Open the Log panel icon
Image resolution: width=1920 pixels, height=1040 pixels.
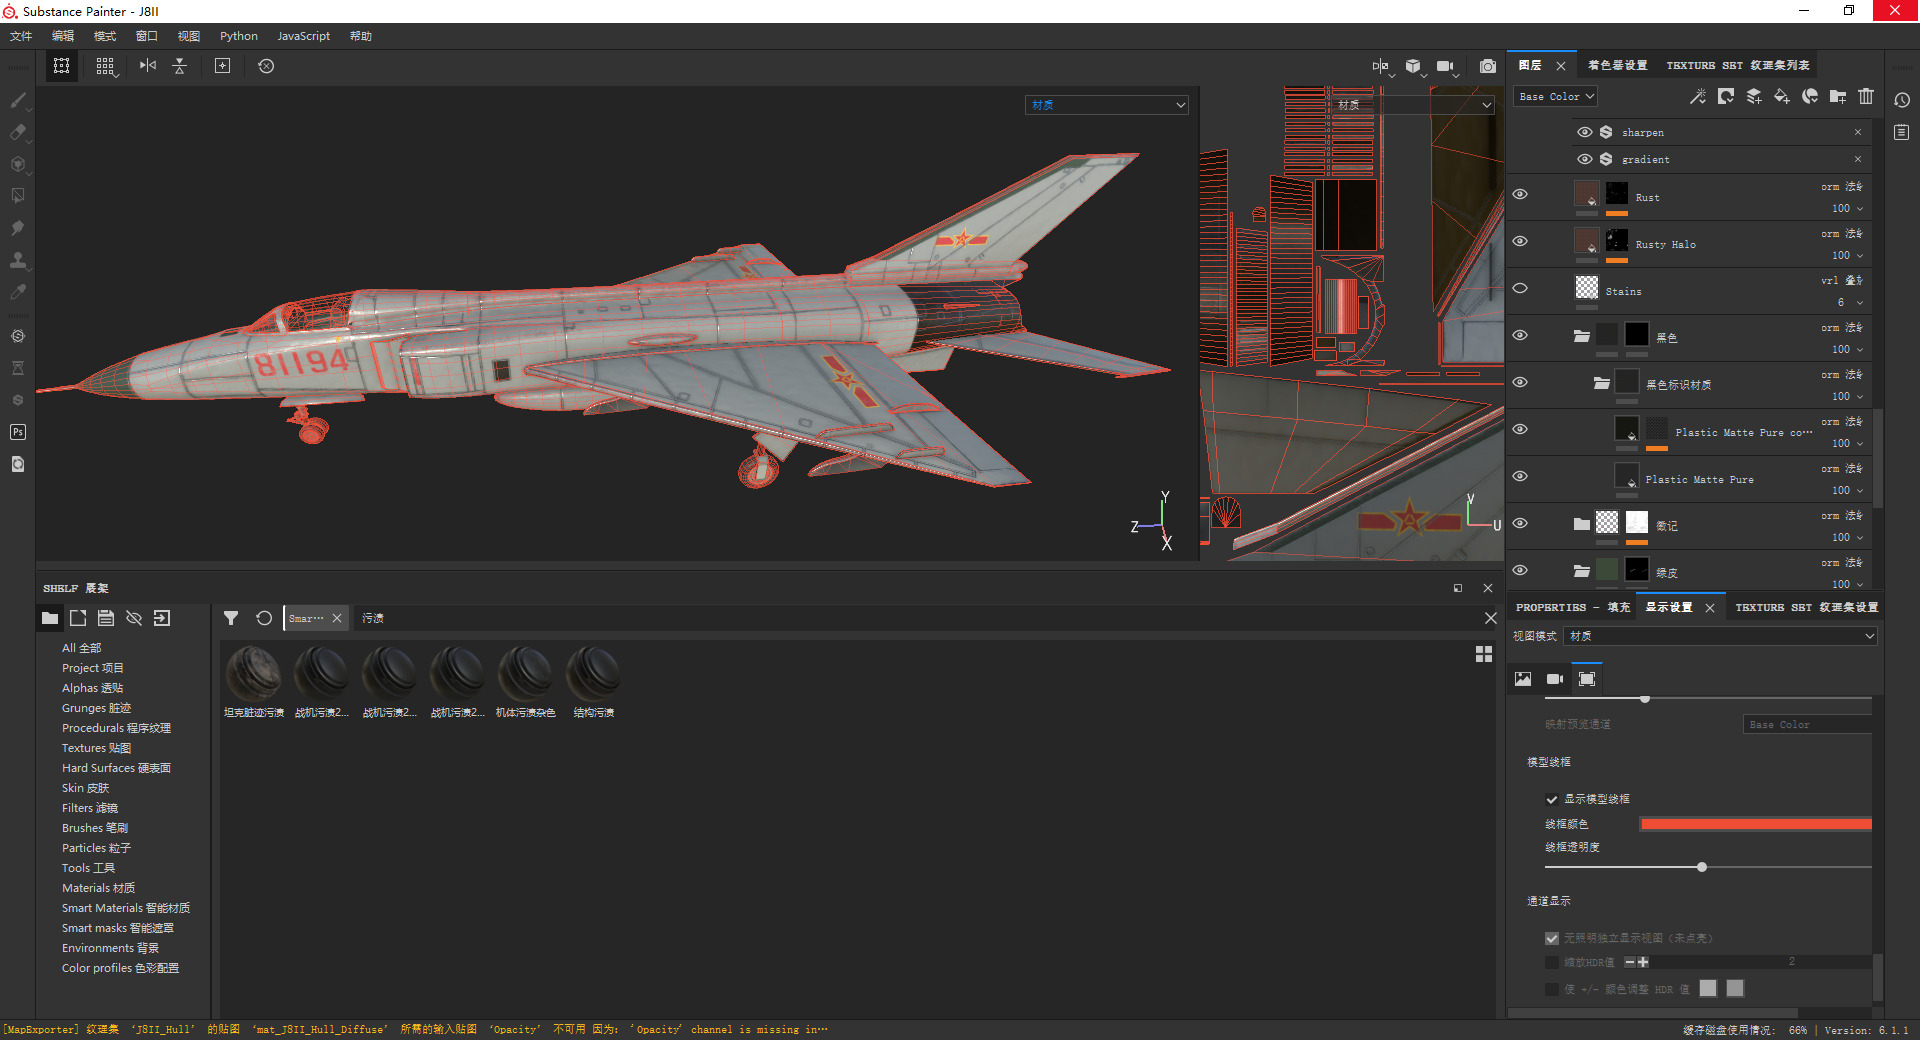click(x=1902, y=132)
